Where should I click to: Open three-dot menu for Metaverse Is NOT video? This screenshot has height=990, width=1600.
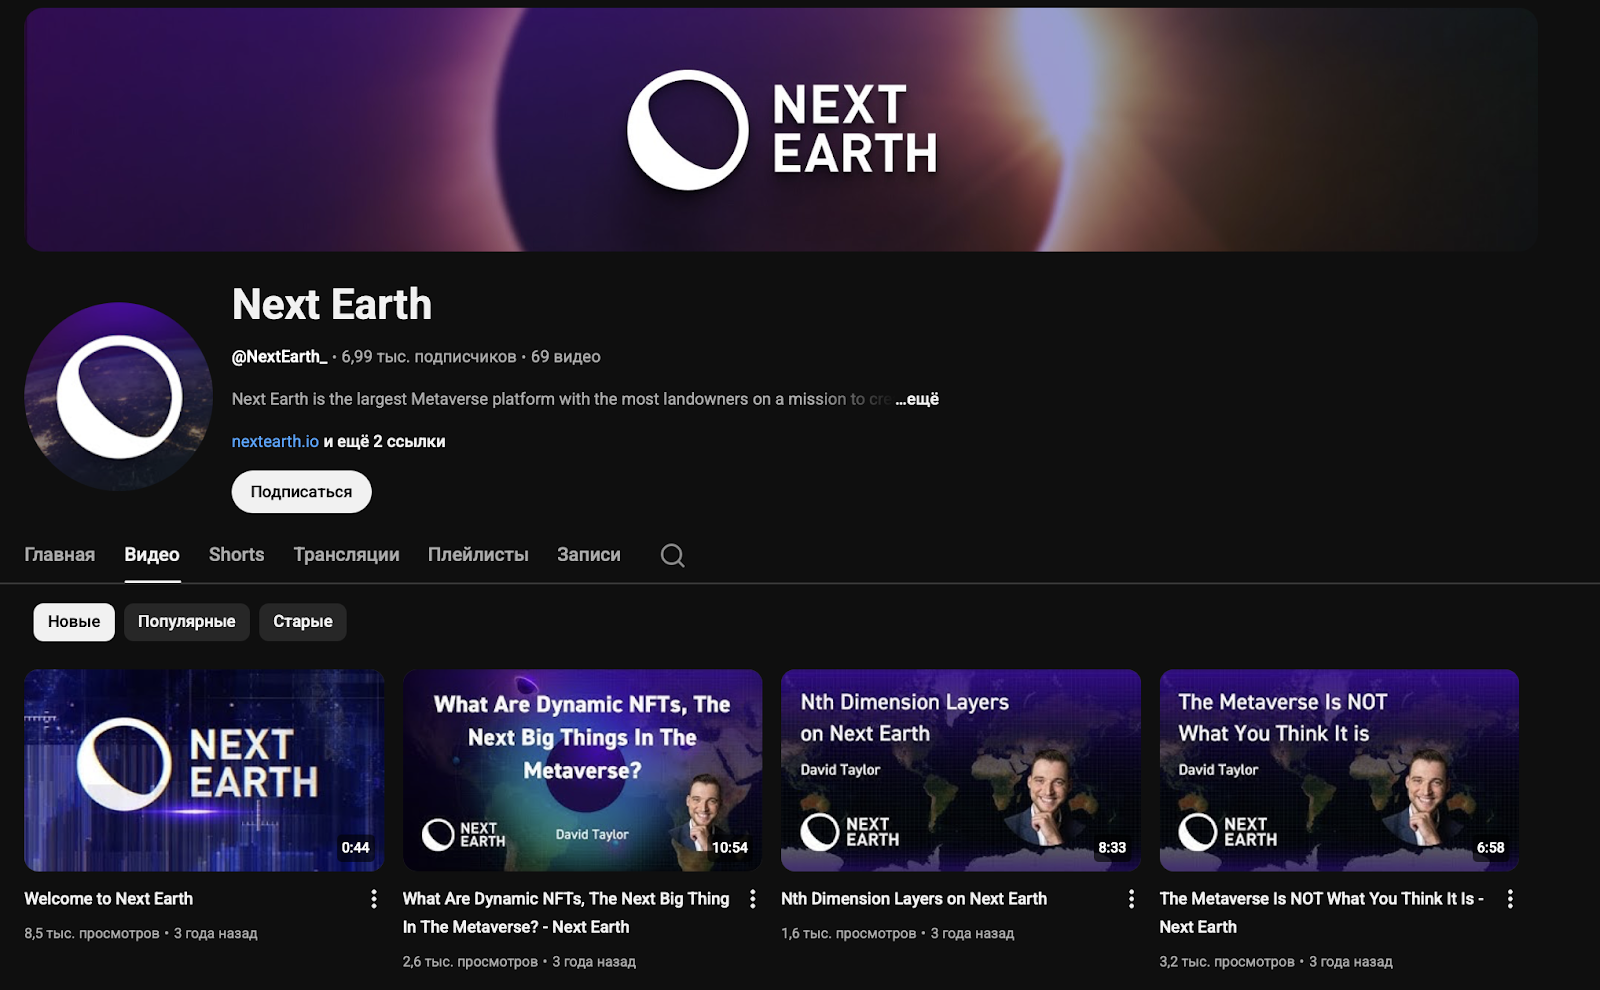click(x=1510, y=899)
